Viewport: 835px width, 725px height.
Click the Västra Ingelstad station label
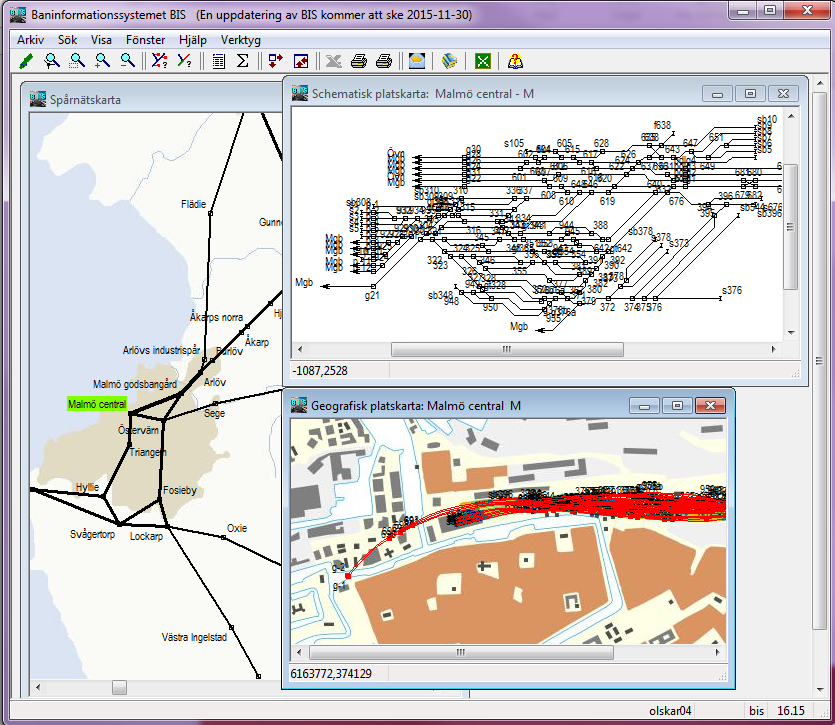click(x=194, y=637)
